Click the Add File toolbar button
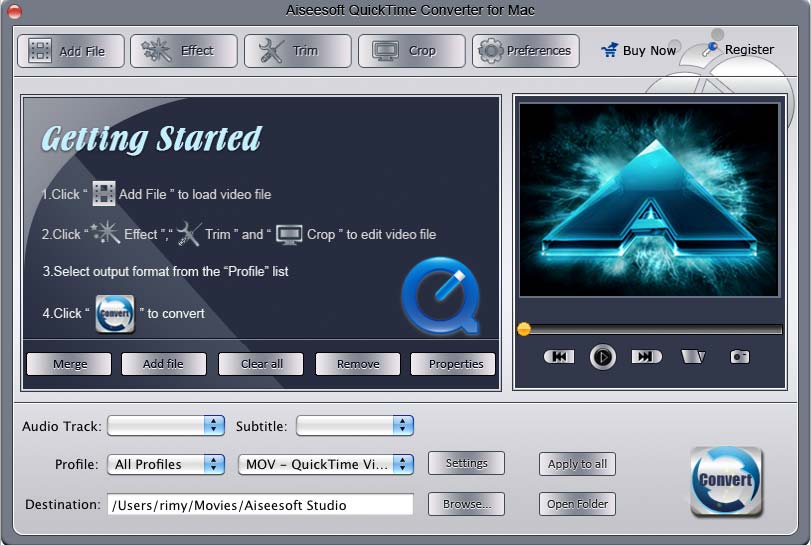Viewport: 811px width, 545px height. (x=71, y=51)
